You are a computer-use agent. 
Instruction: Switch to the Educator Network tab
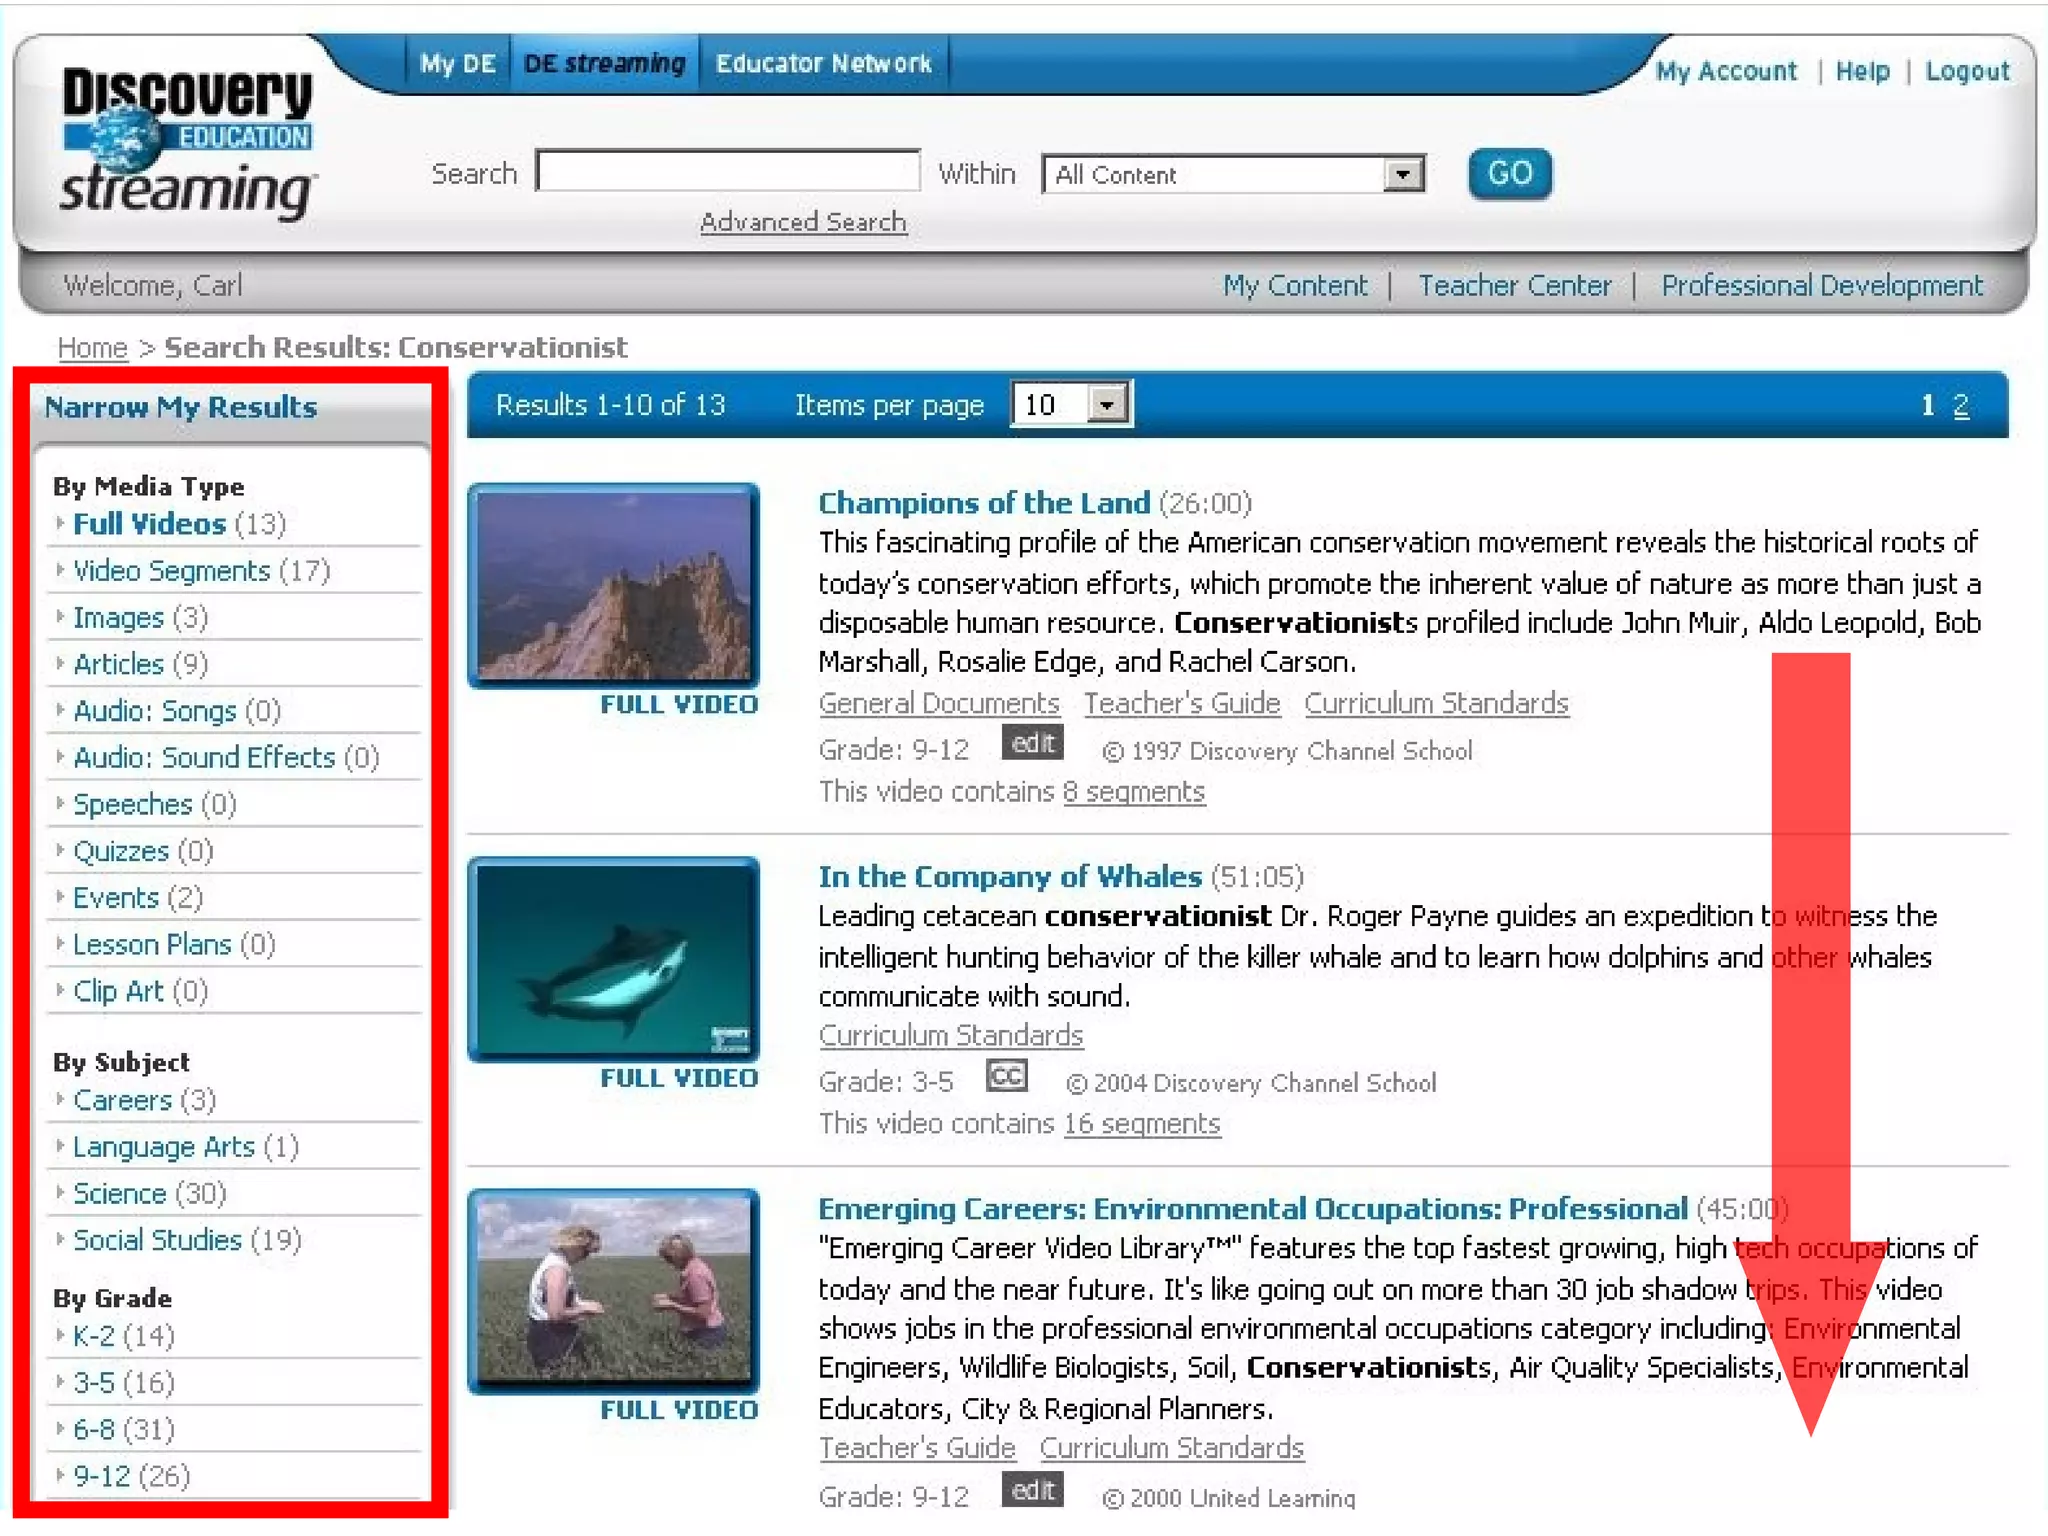pyautogui.click(x=823, y=63)
